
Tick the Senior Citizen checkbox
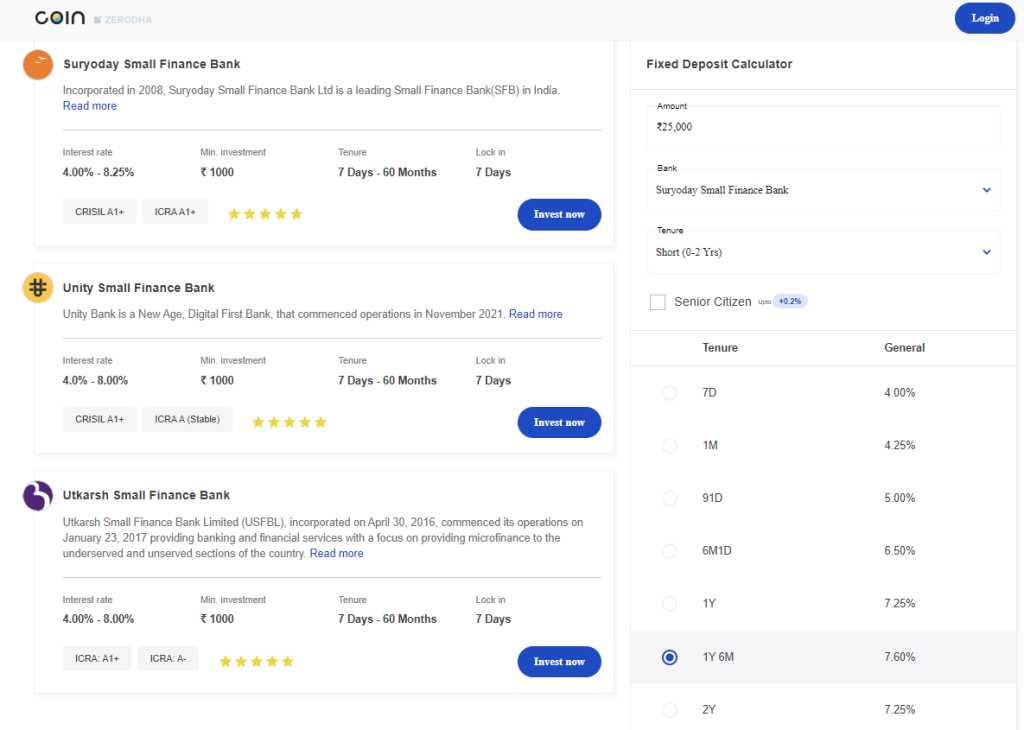[658, 302]
